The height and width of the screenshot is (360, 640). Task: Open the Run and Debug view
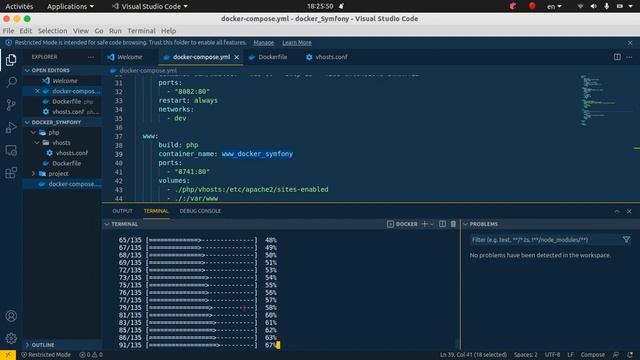click(11, 128)
